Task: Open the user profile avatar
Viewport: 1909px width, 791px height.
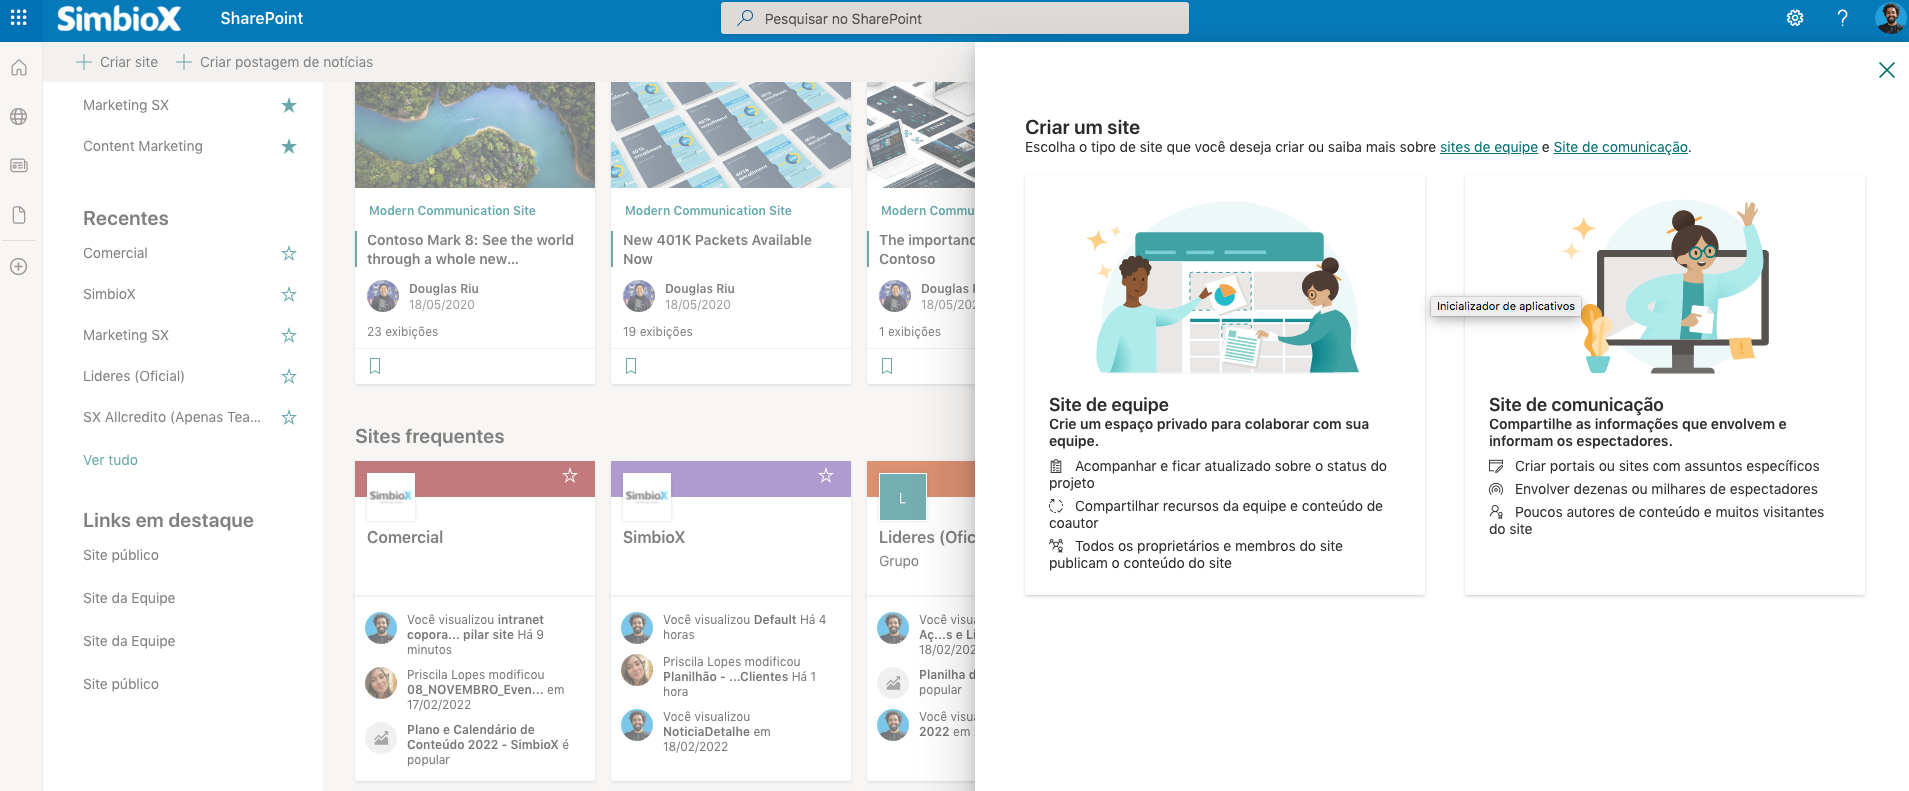Action: pyautogui.click(x=1889, y=18)
